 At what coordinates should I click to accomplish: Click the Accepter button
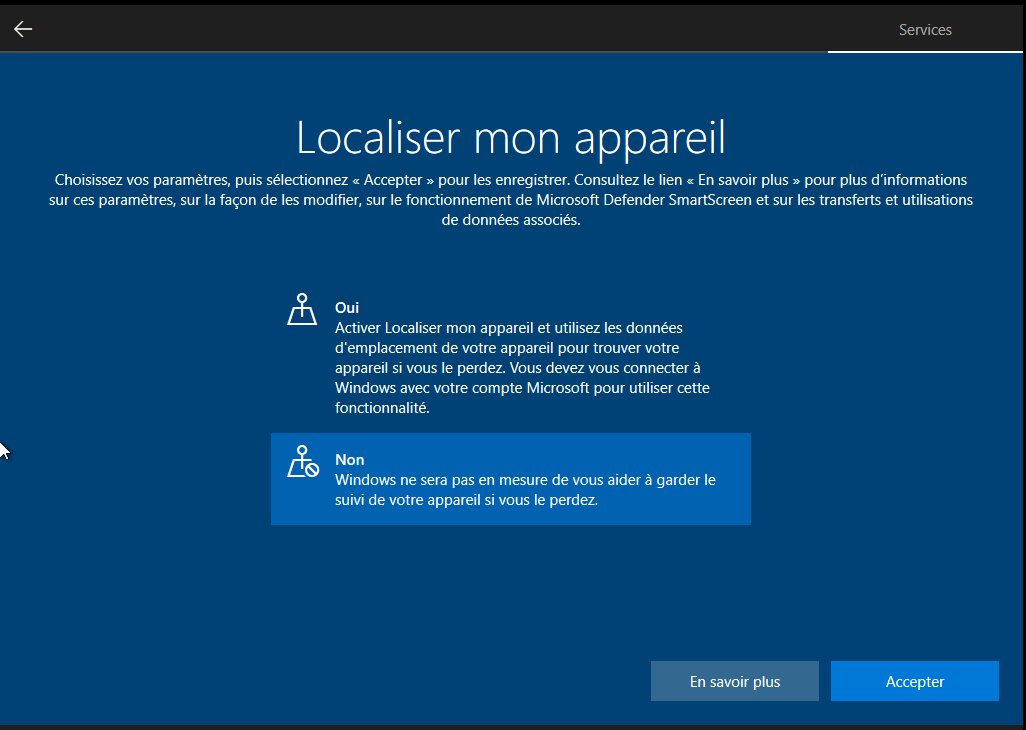(x=914, y=681)
